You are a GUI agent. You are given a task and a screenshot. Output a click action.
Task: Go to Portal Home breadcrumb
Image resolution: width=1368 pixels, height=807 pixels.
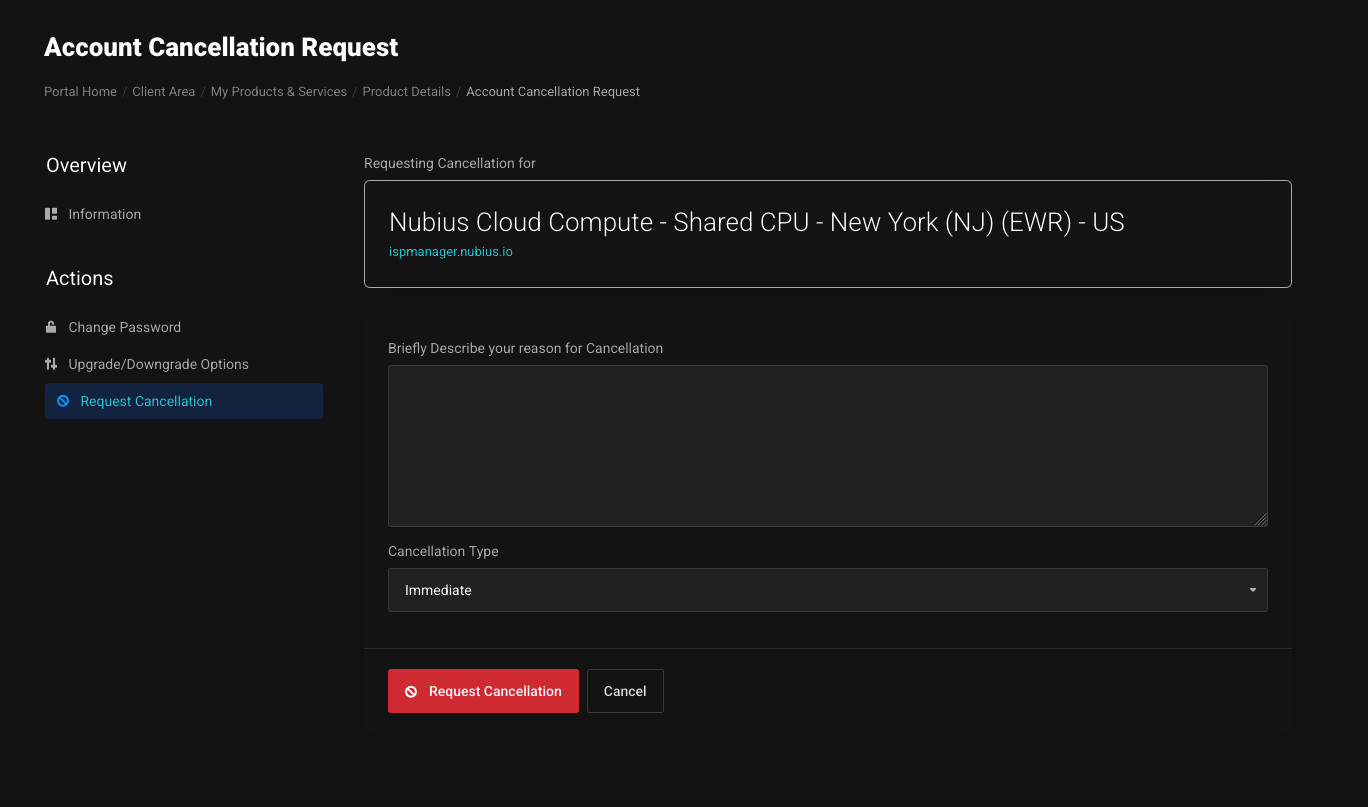pos(80,91)
